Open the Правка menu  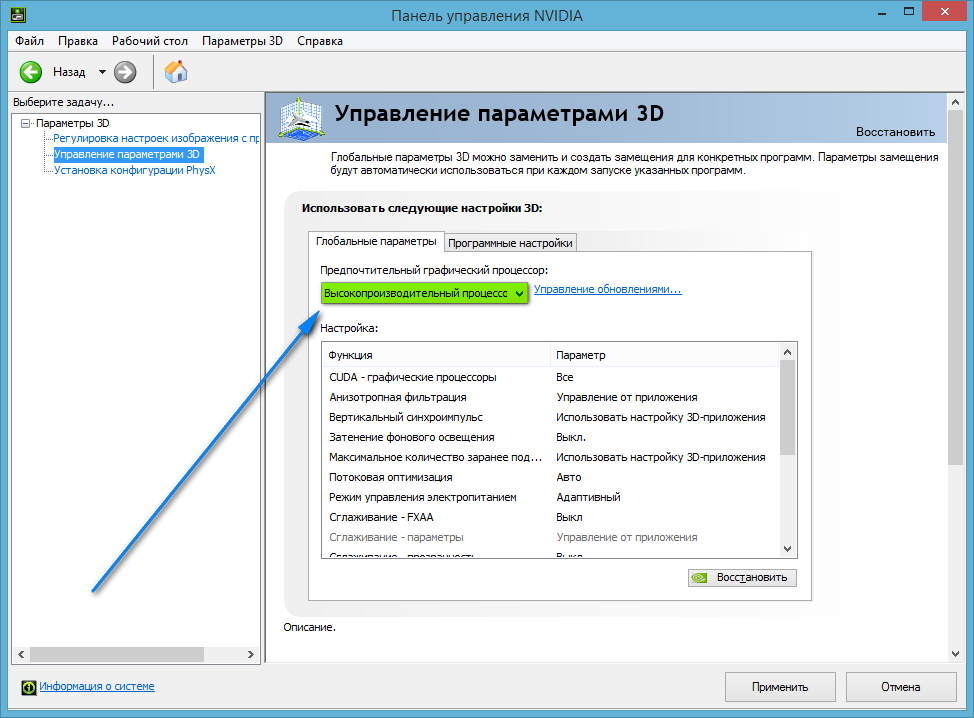click(x=78, y=41)
